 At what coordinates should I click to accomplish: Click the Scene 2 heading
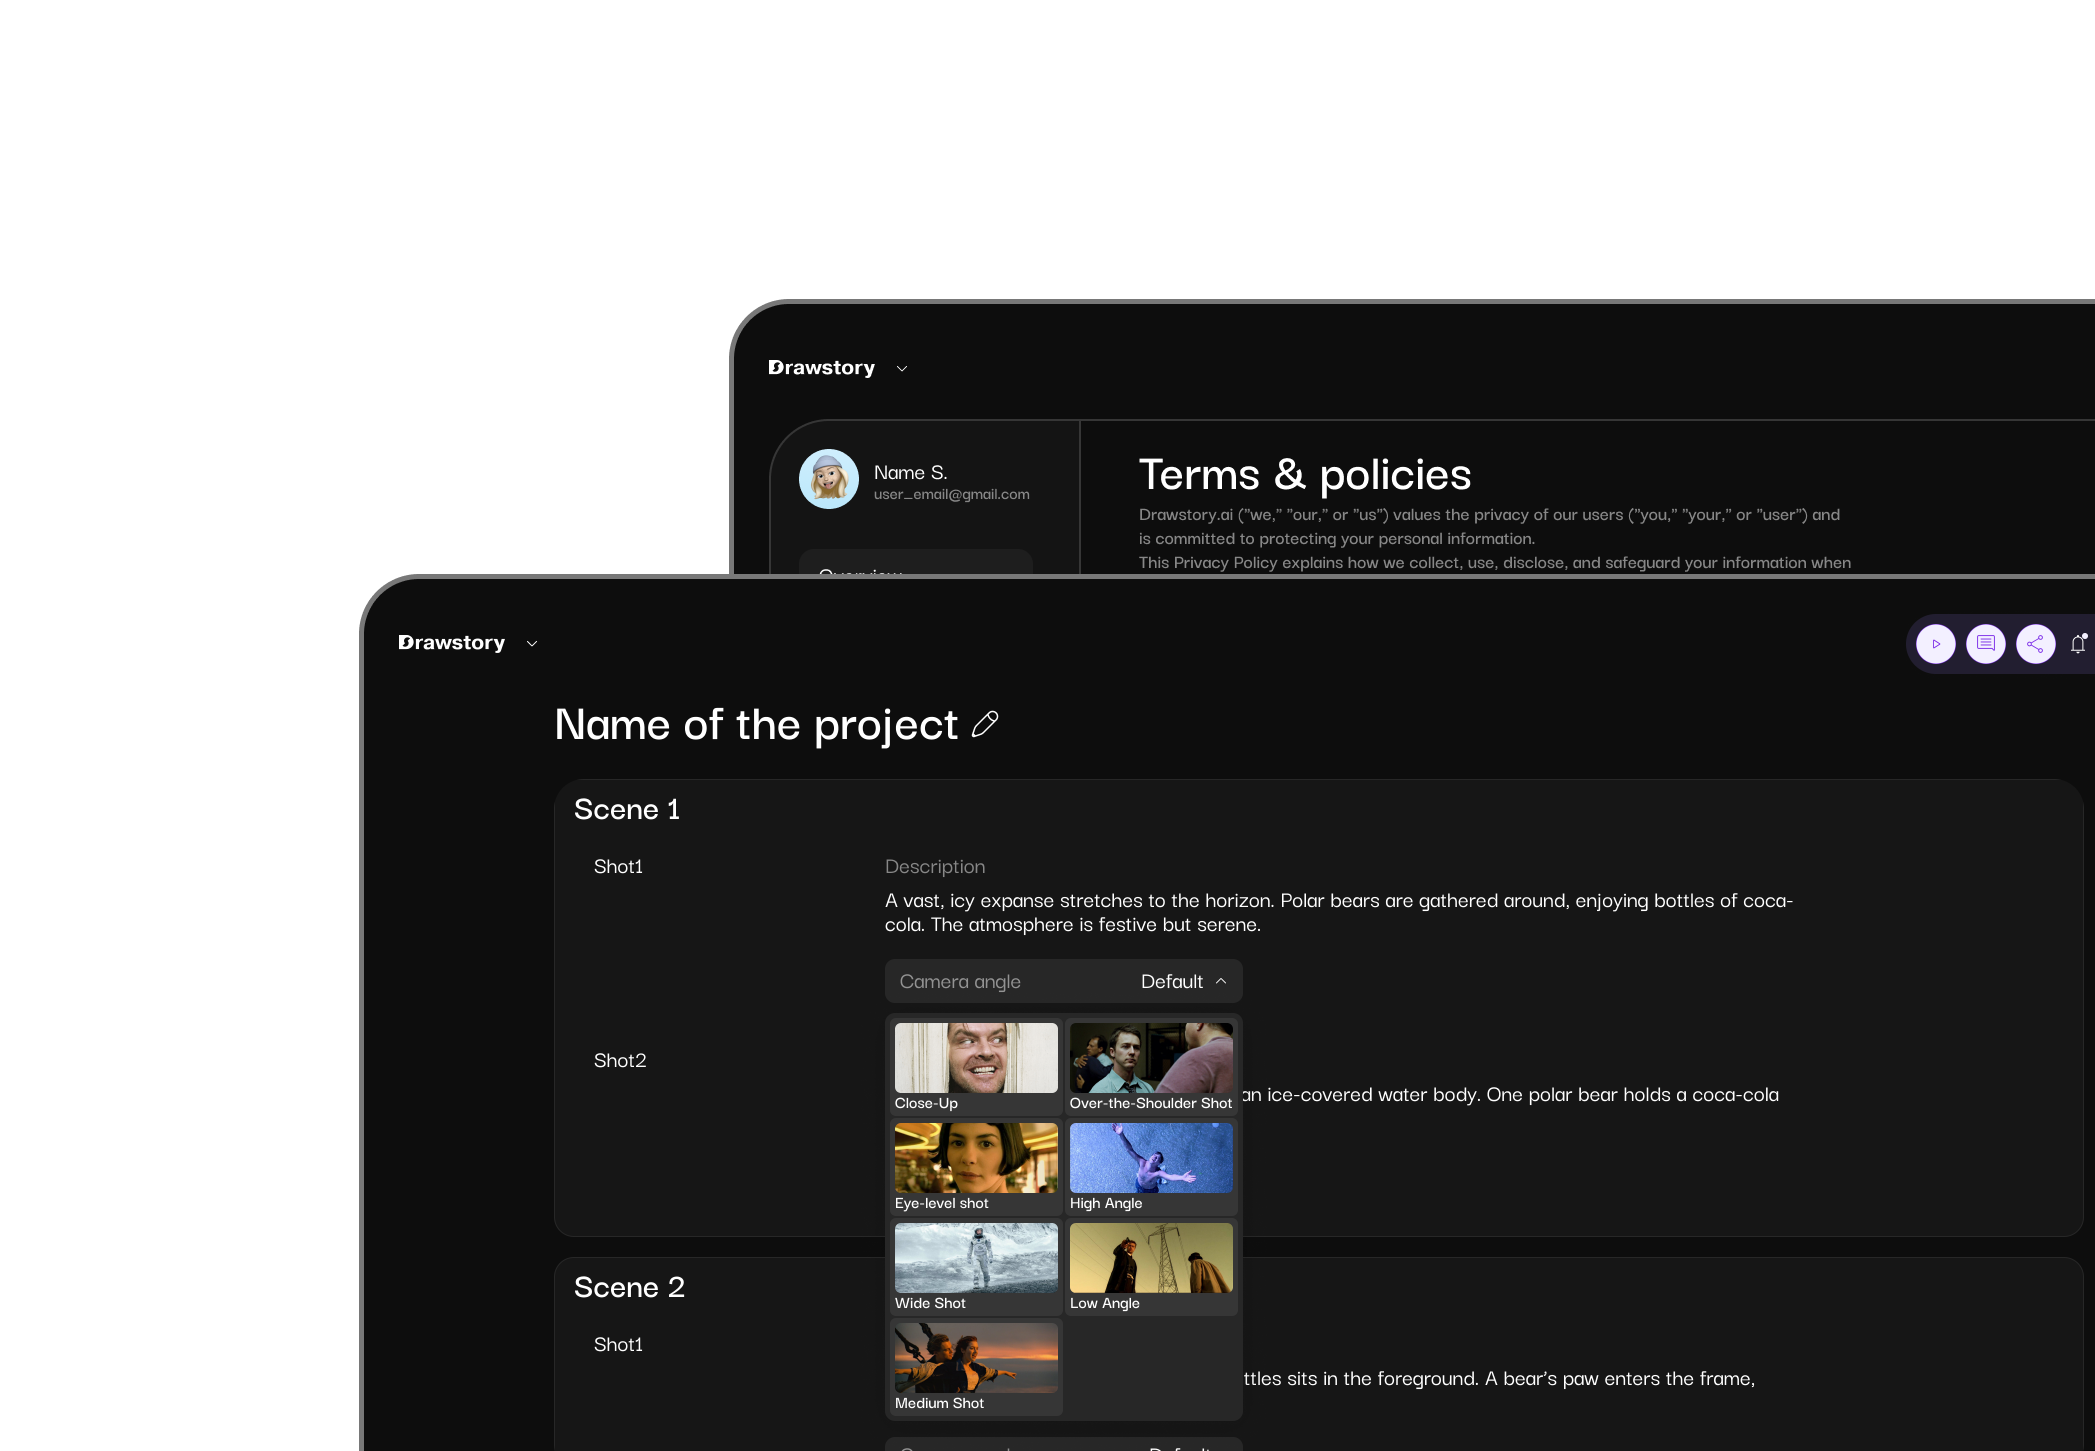pyautogui.click(x=629, y=1288)
